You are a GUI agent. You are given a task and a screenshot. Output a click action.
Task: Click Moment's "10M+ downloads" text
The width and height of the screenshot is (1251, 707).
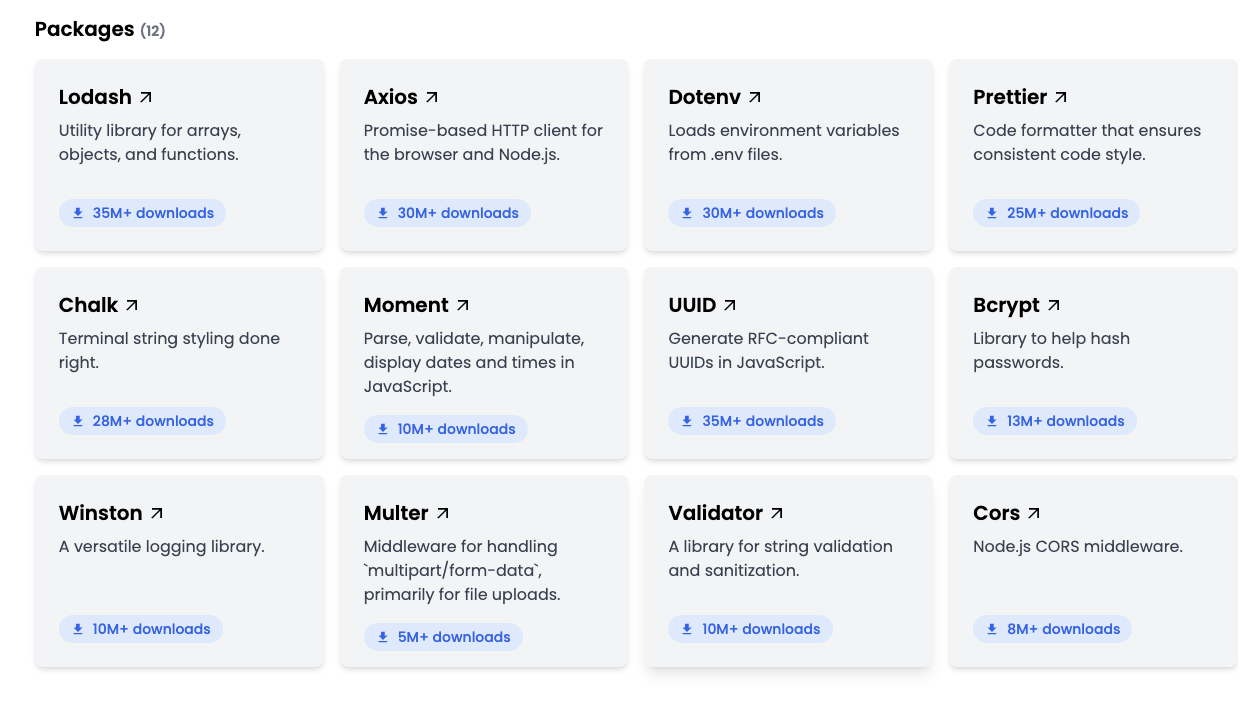pyautogui.click(x=457, y=429)
